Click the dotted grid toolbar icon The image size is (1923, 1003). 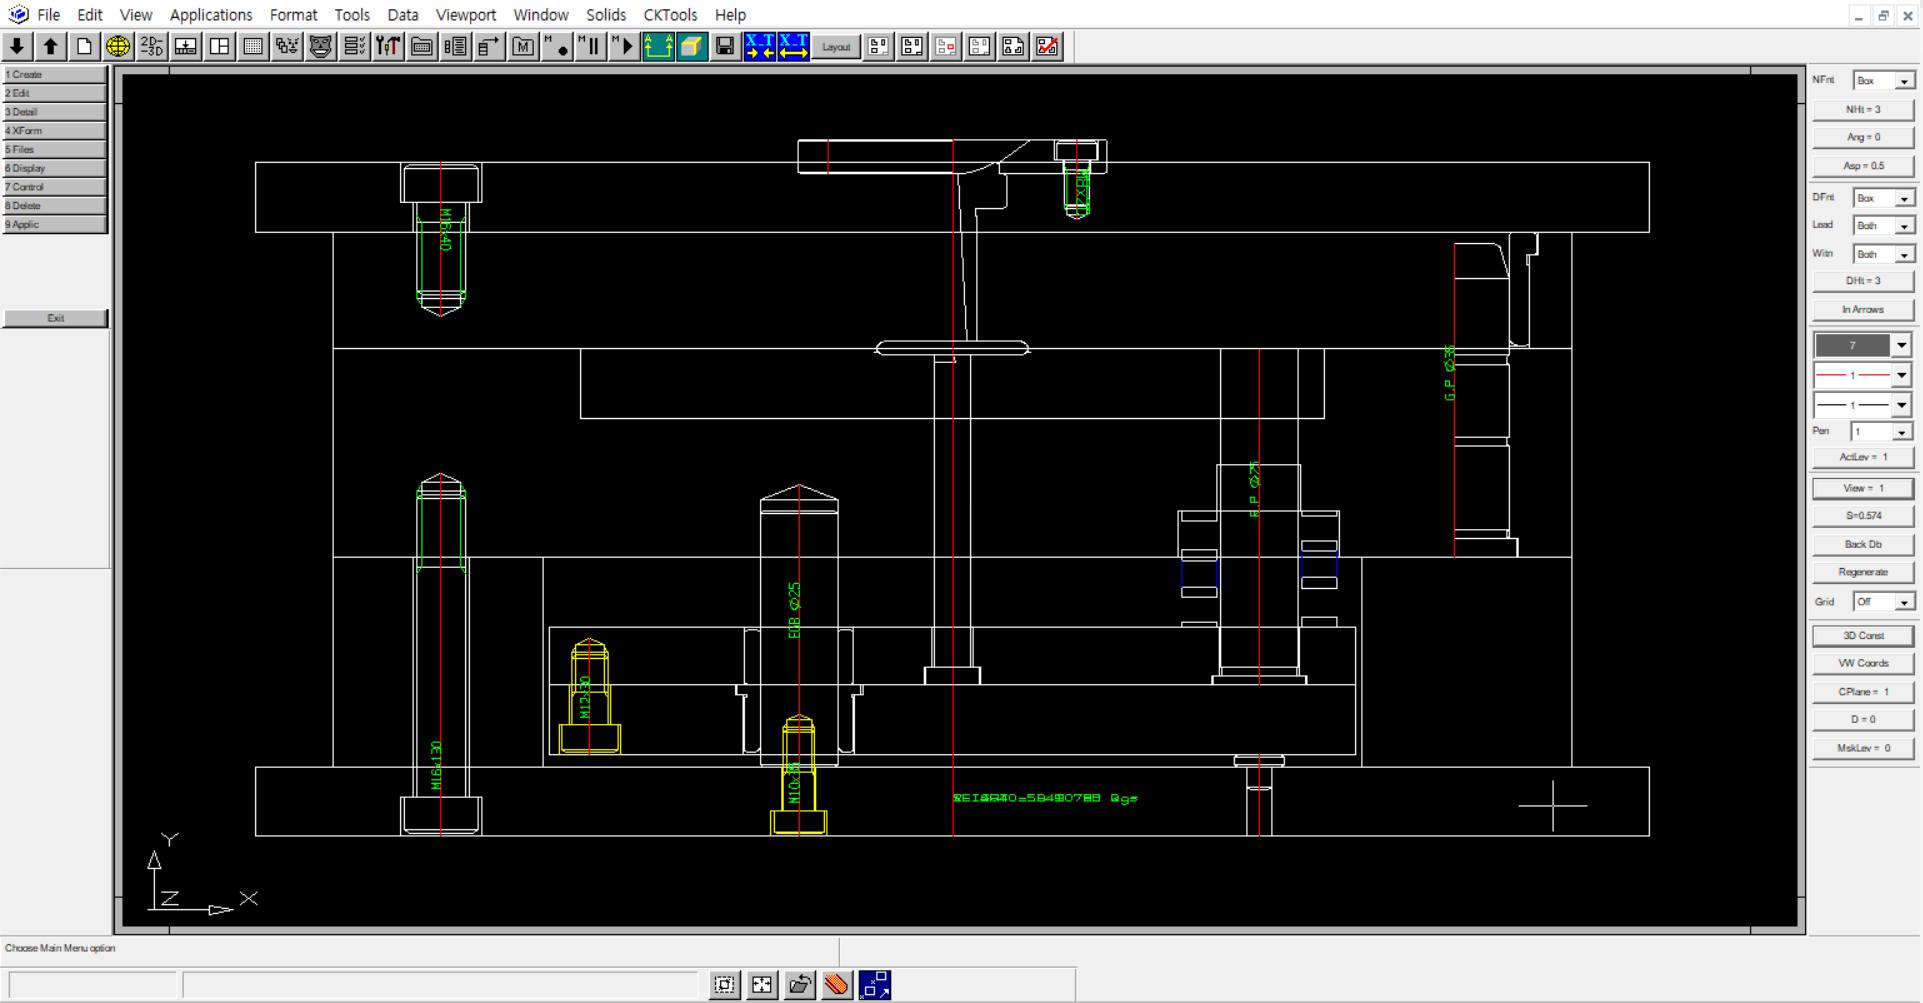click(x=254, y=46)
